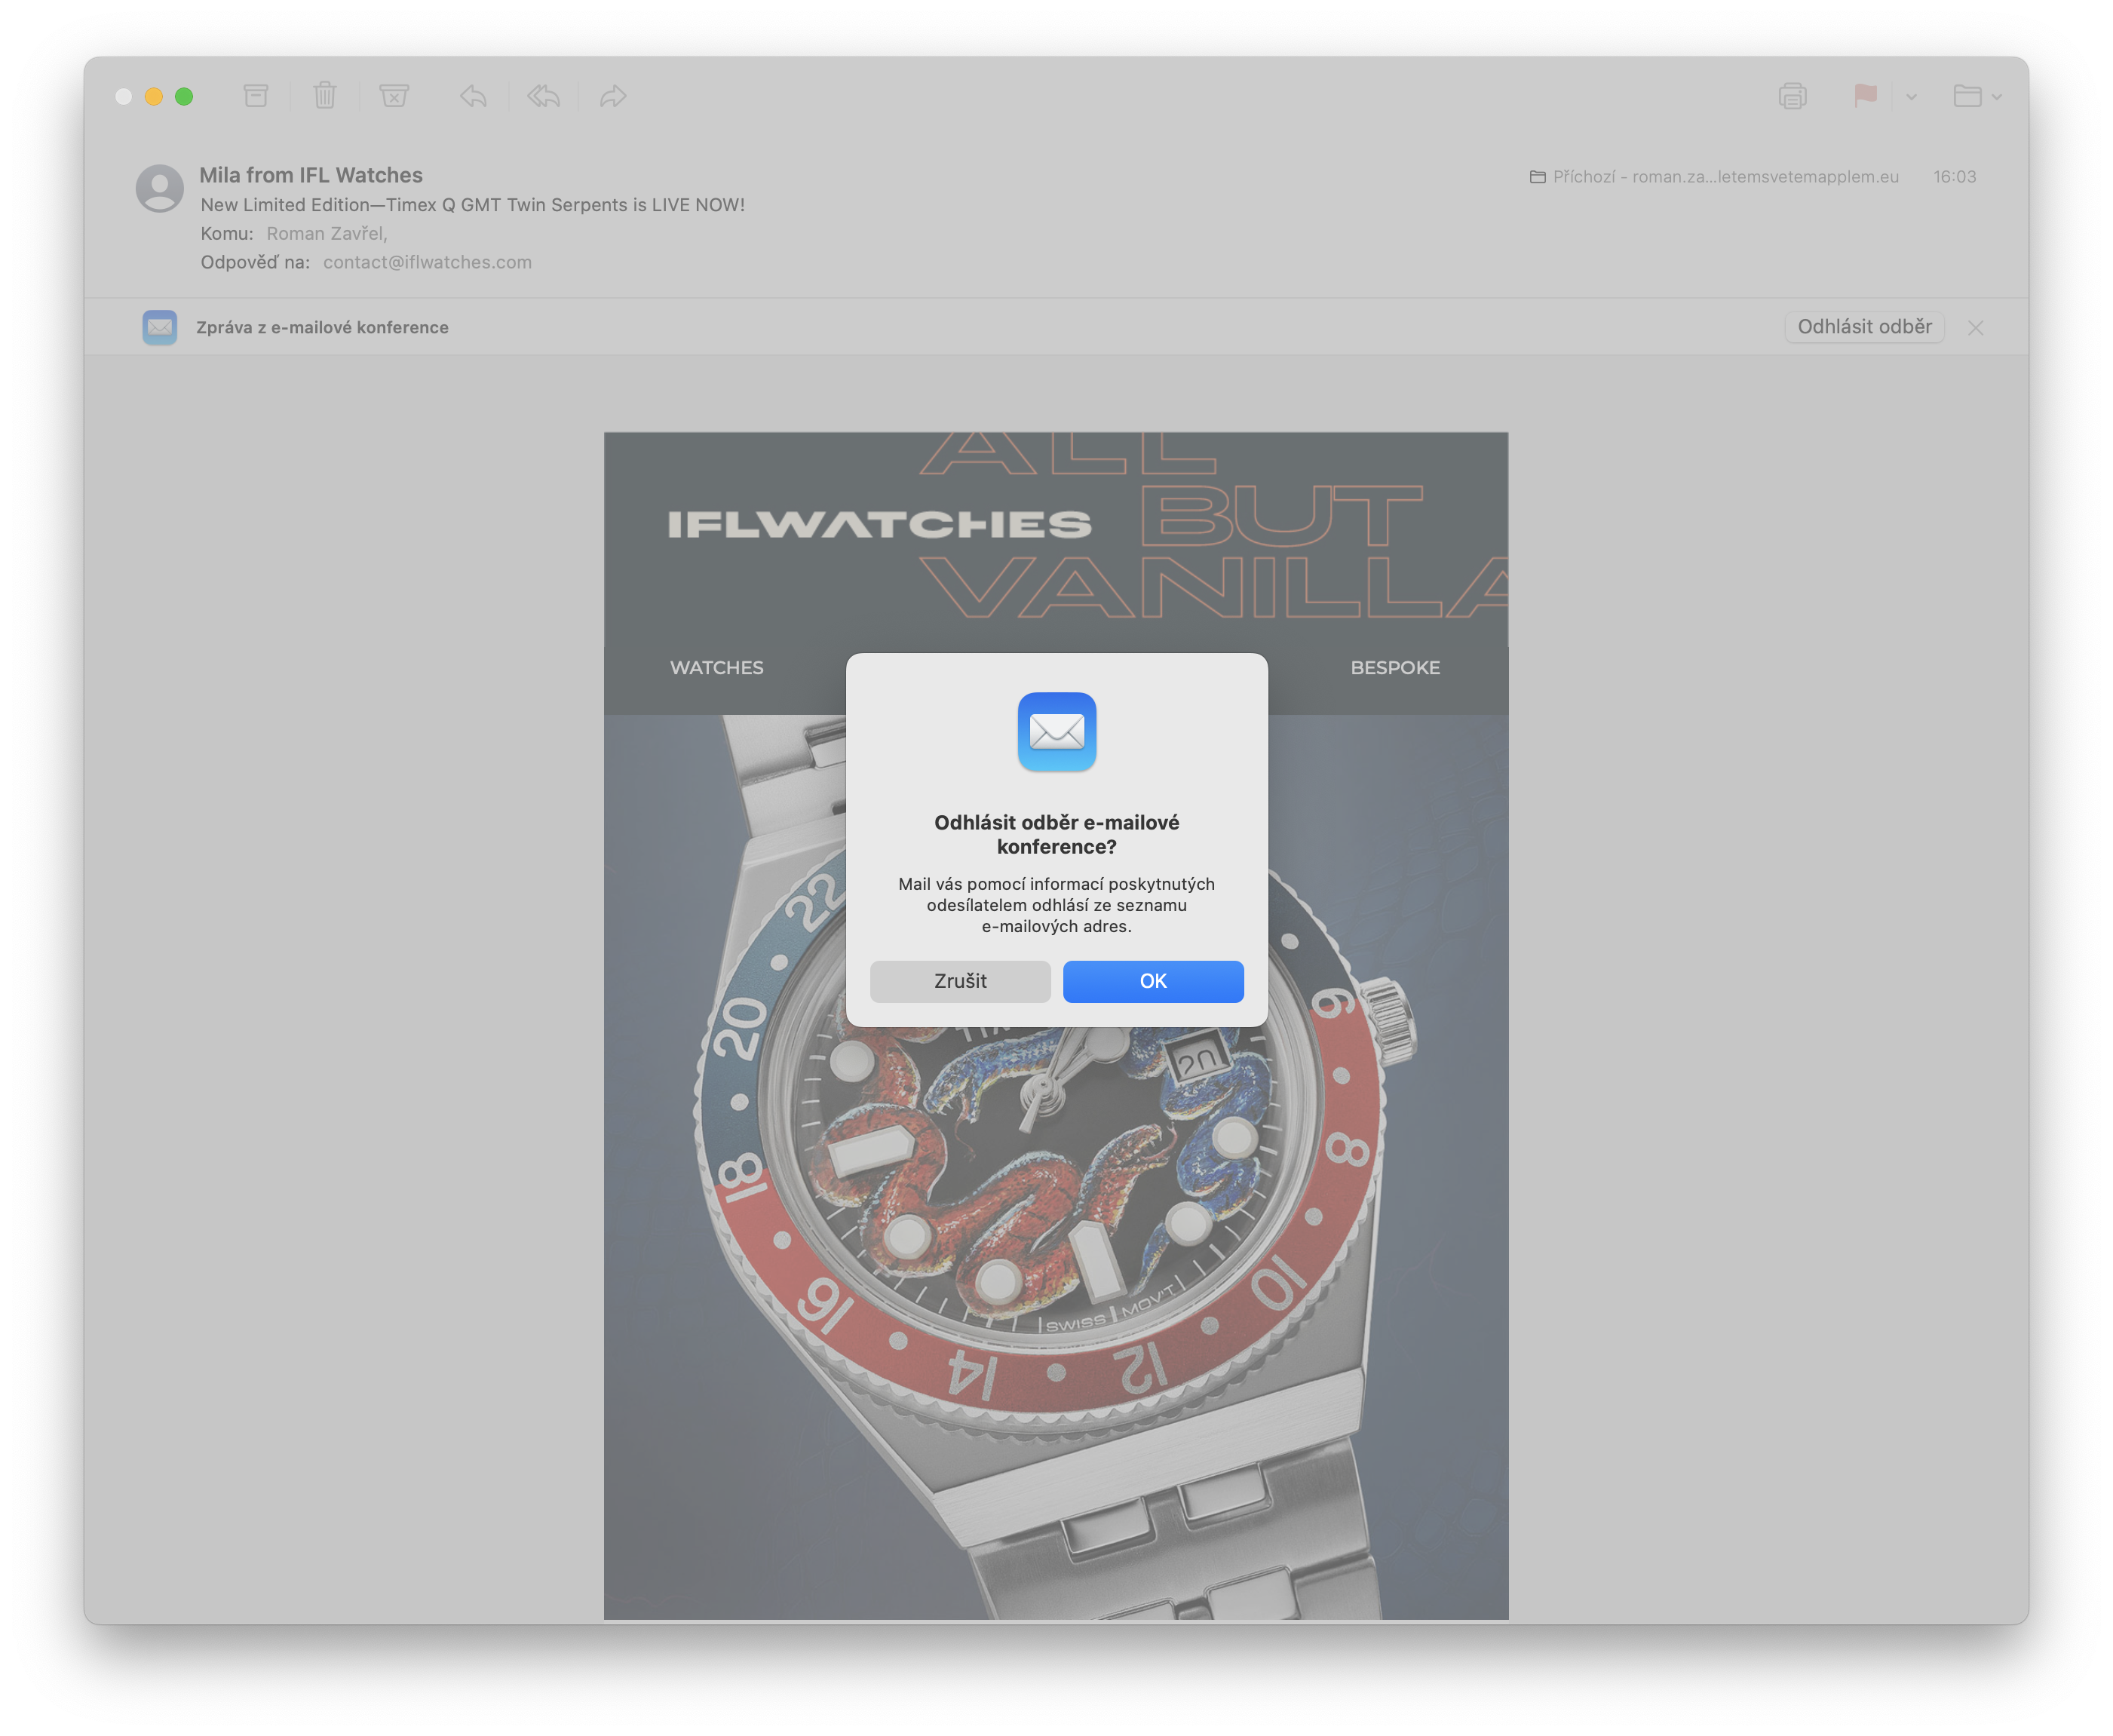Click the sender avatar icon
The image size is (2113, 1736).
(x=160, y=188)
